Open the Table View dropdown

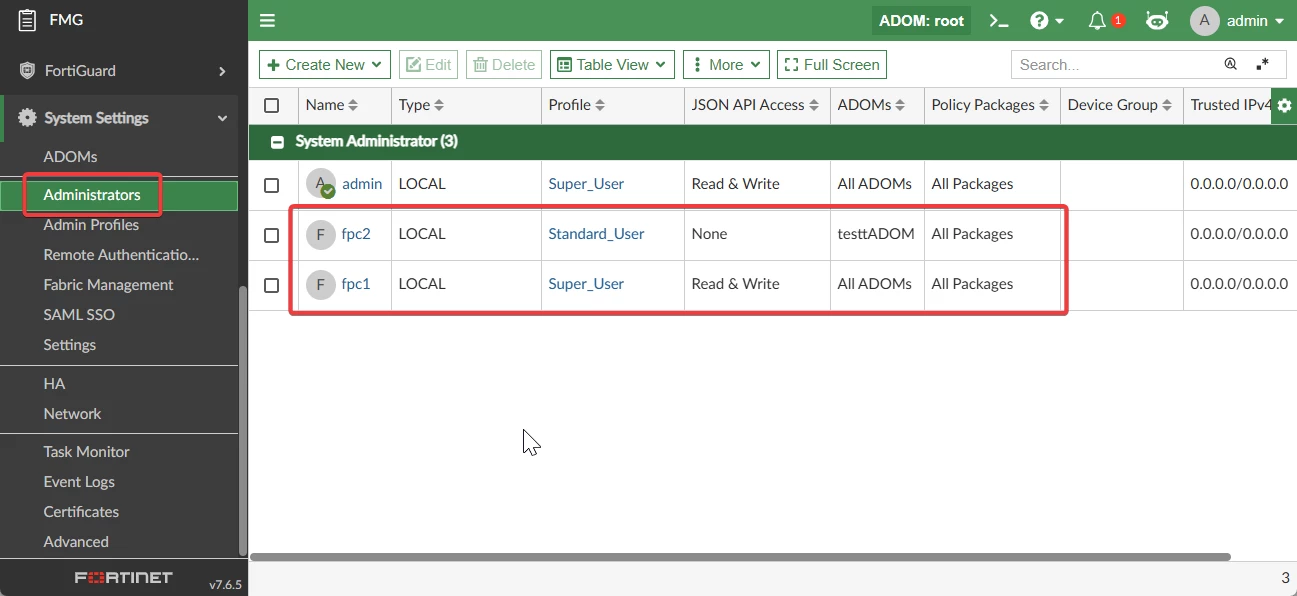point(612,64)
